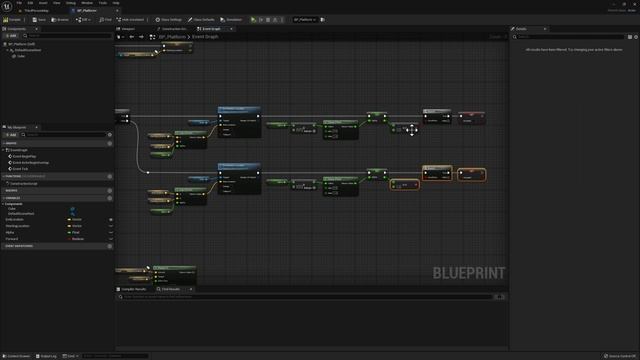Open the BP_Platform debug object dropdown
Screen dimensions: 640x360
coord(305,20)
